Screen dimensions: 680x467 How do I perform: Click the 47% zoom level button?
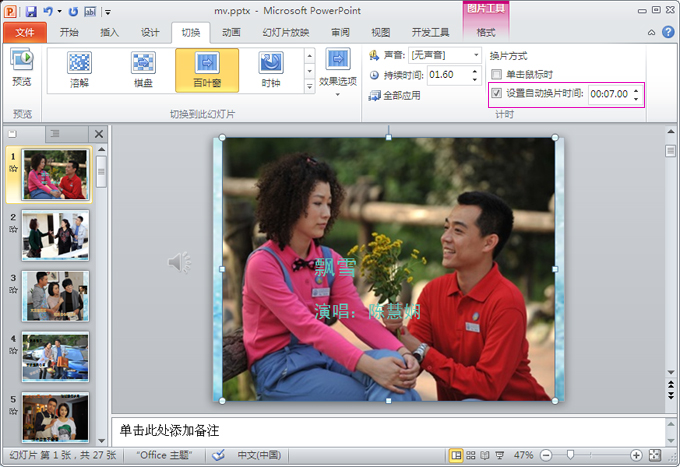(523, 455)
